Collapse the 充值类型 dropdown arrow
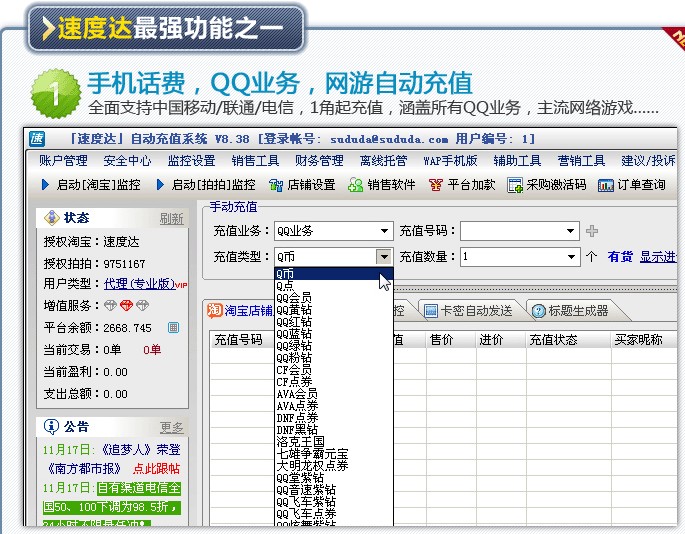The width and height of the screenshot is (685, 534). click(384, 257)
